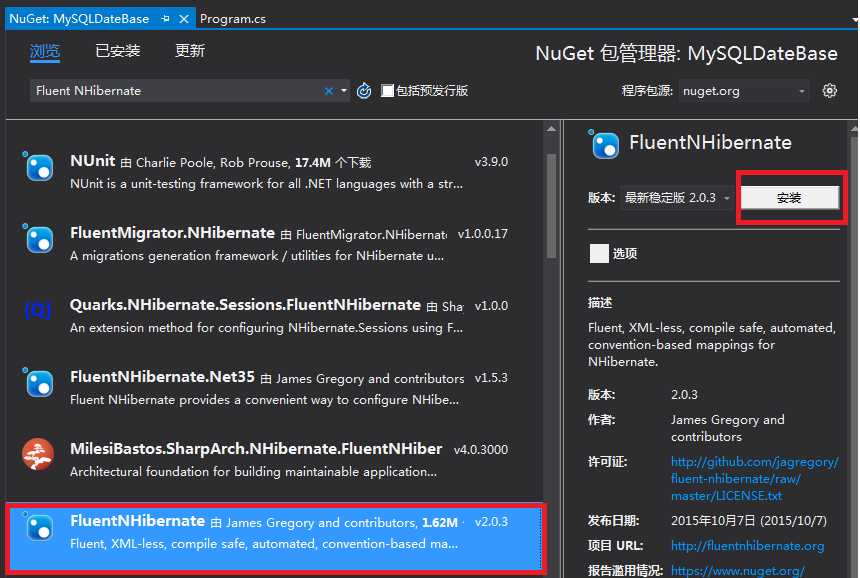Click the Quarks.NHibernate.Sessions package icon
Viewport: 860px width, 578px height.
pyautogui.click(x=38, y=311)
